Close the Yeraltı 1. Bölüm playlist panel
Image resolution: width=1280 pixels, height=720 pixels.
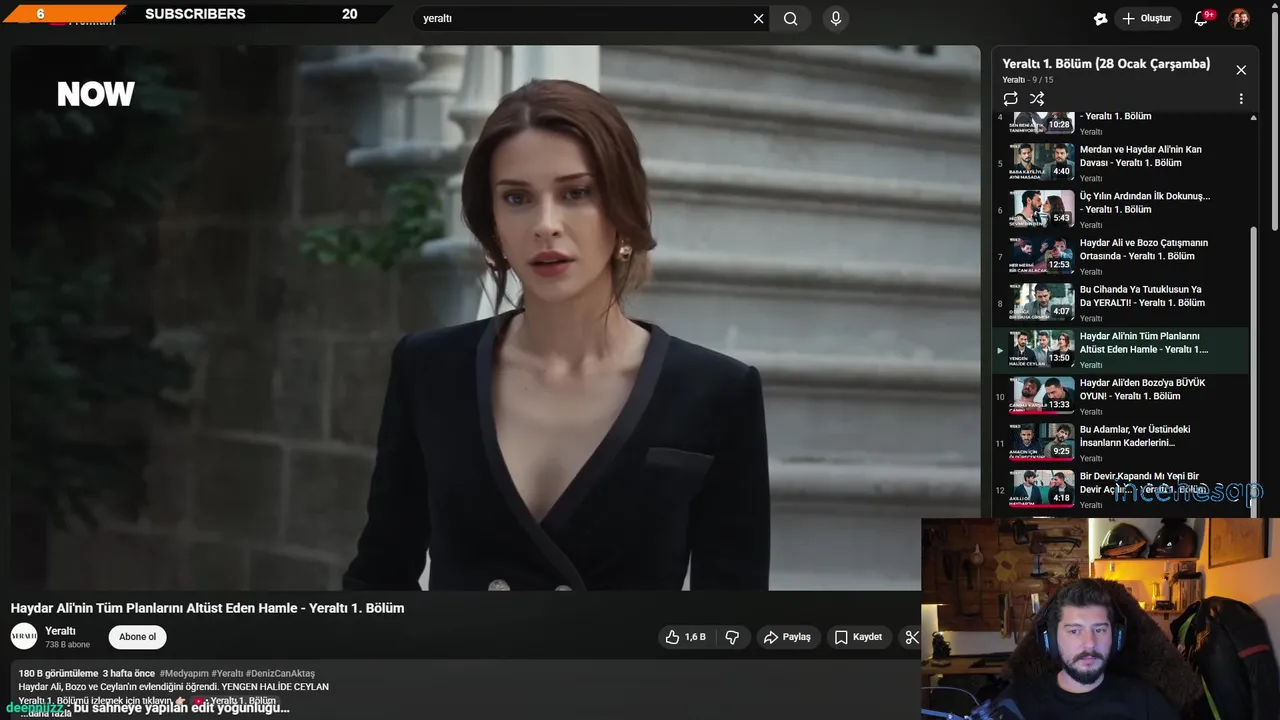[1241, 70]
